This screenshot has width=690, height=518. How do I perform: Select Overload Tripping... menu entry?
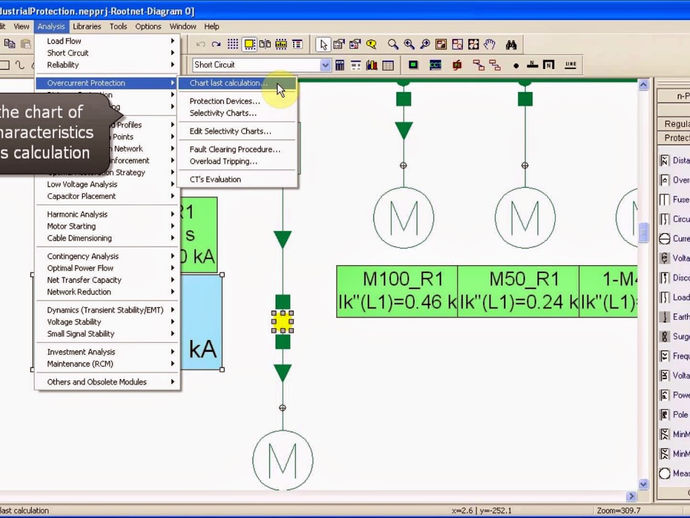pos(238,162)
